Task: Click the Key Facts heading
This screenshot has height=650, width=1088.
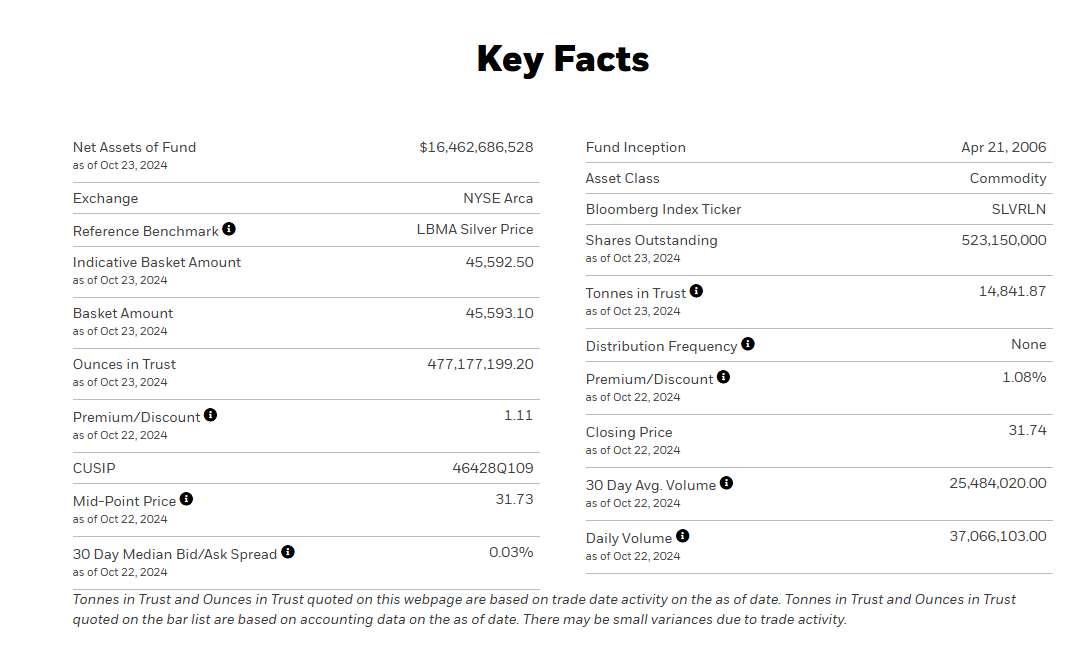Action: [x=563, y=59]
